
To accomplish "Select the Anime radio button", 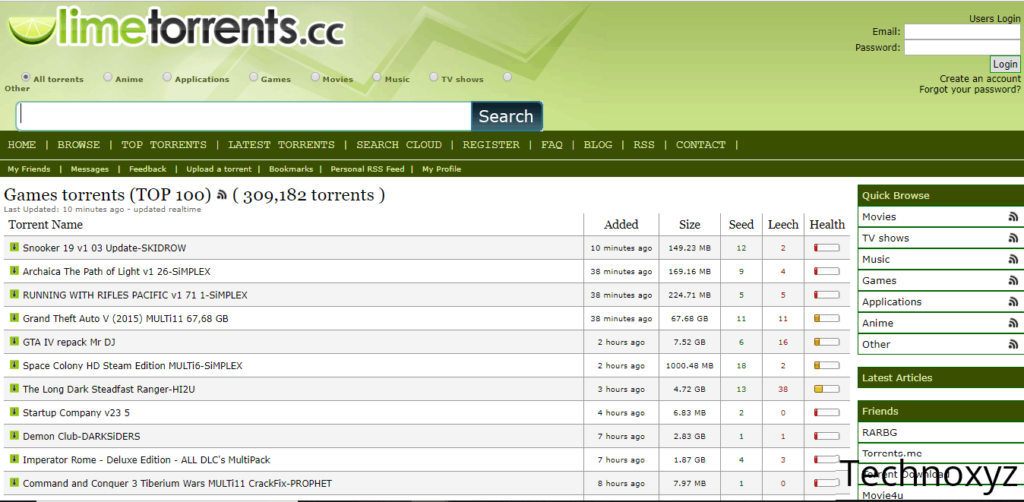I will (108, 77).
